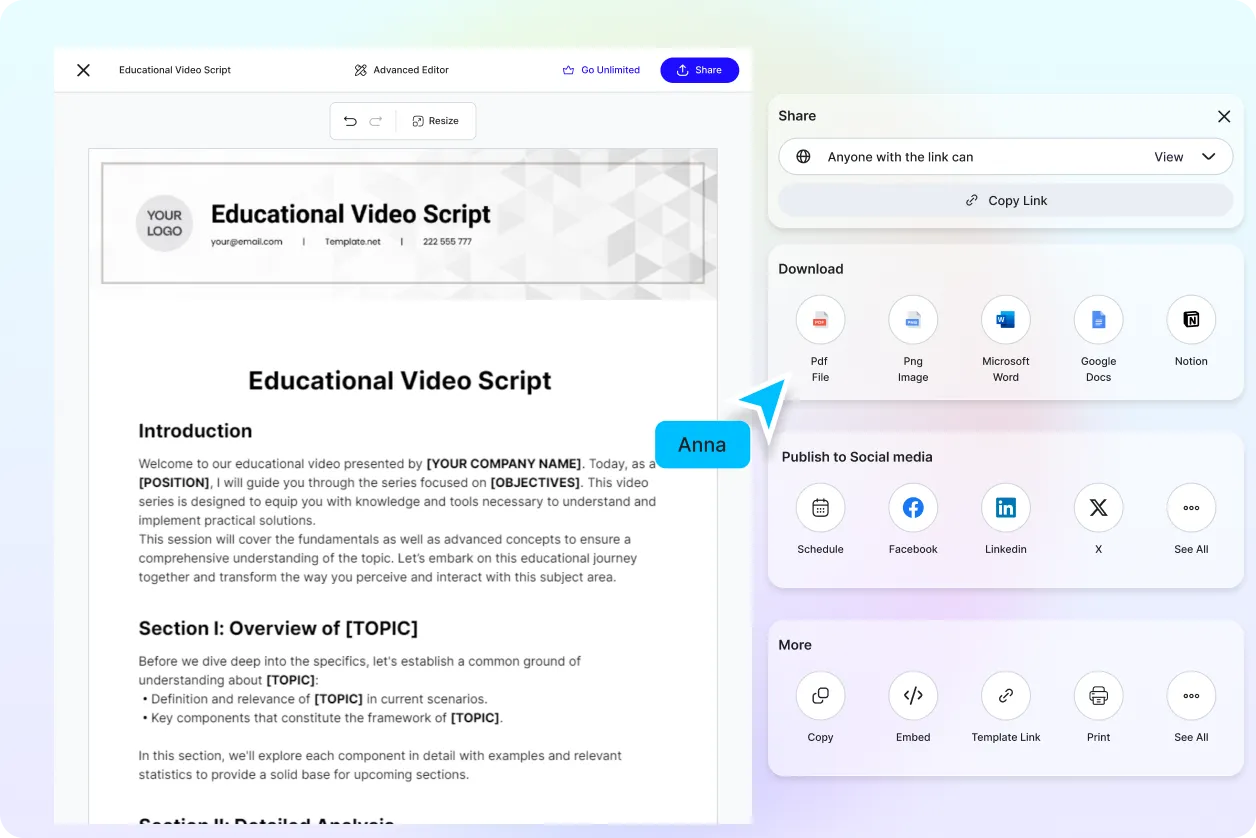See All social media options

point(1191,508)
